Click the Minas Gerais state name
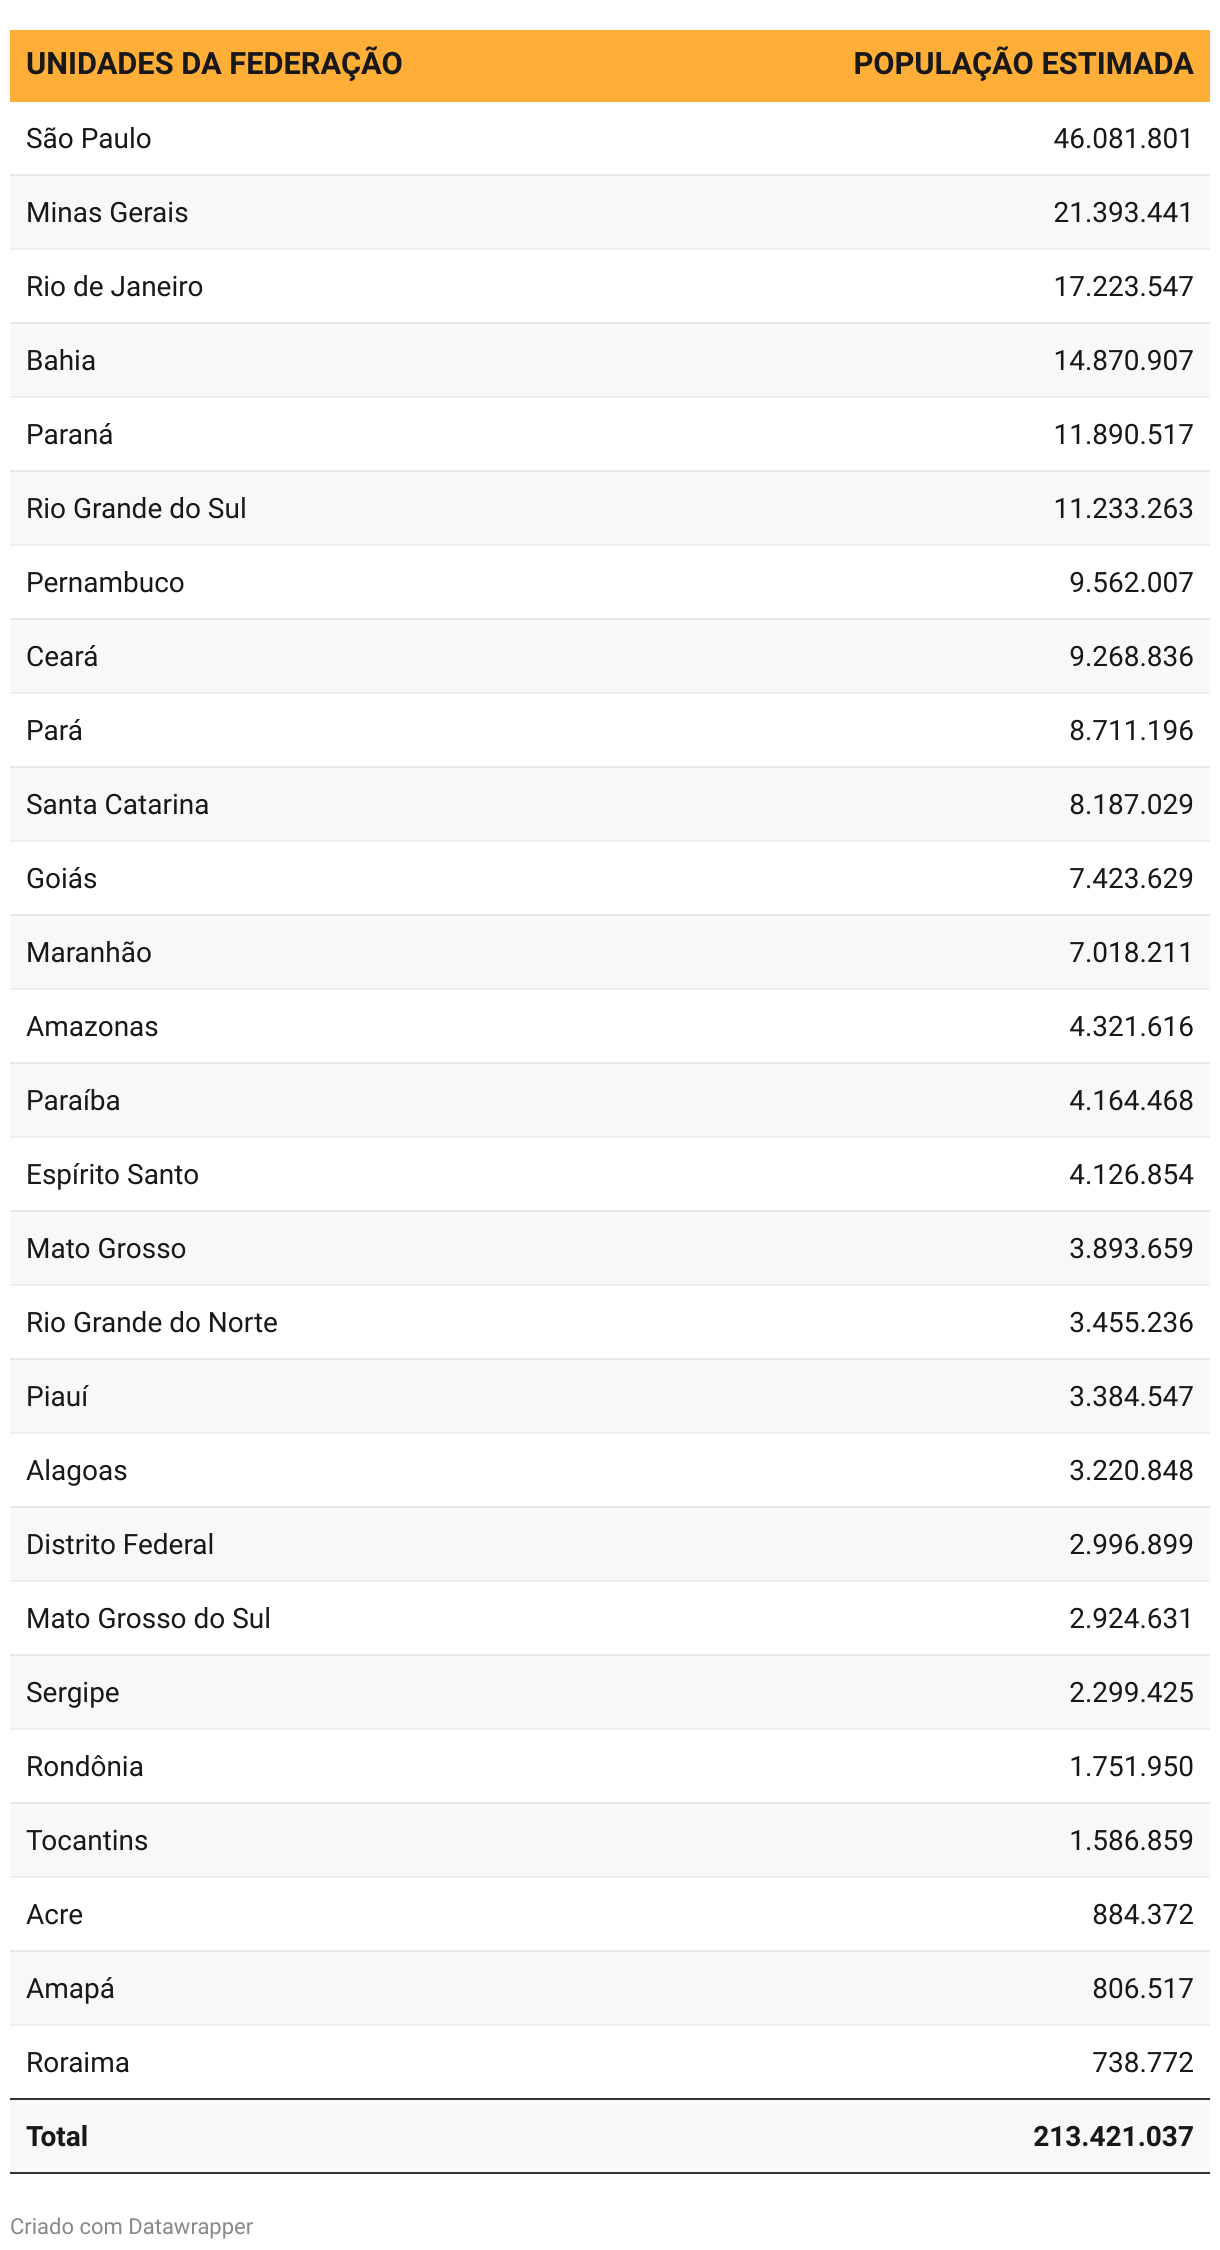The width and height of the screenshot is (1220, 2250). point(107,213)
